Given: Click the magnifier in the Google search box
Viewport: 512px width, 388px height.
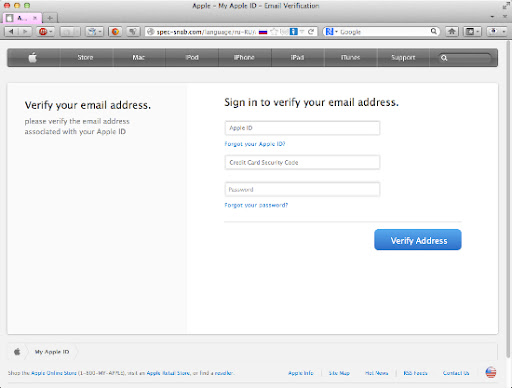Looking at the screenshot, I should [433, 31].
